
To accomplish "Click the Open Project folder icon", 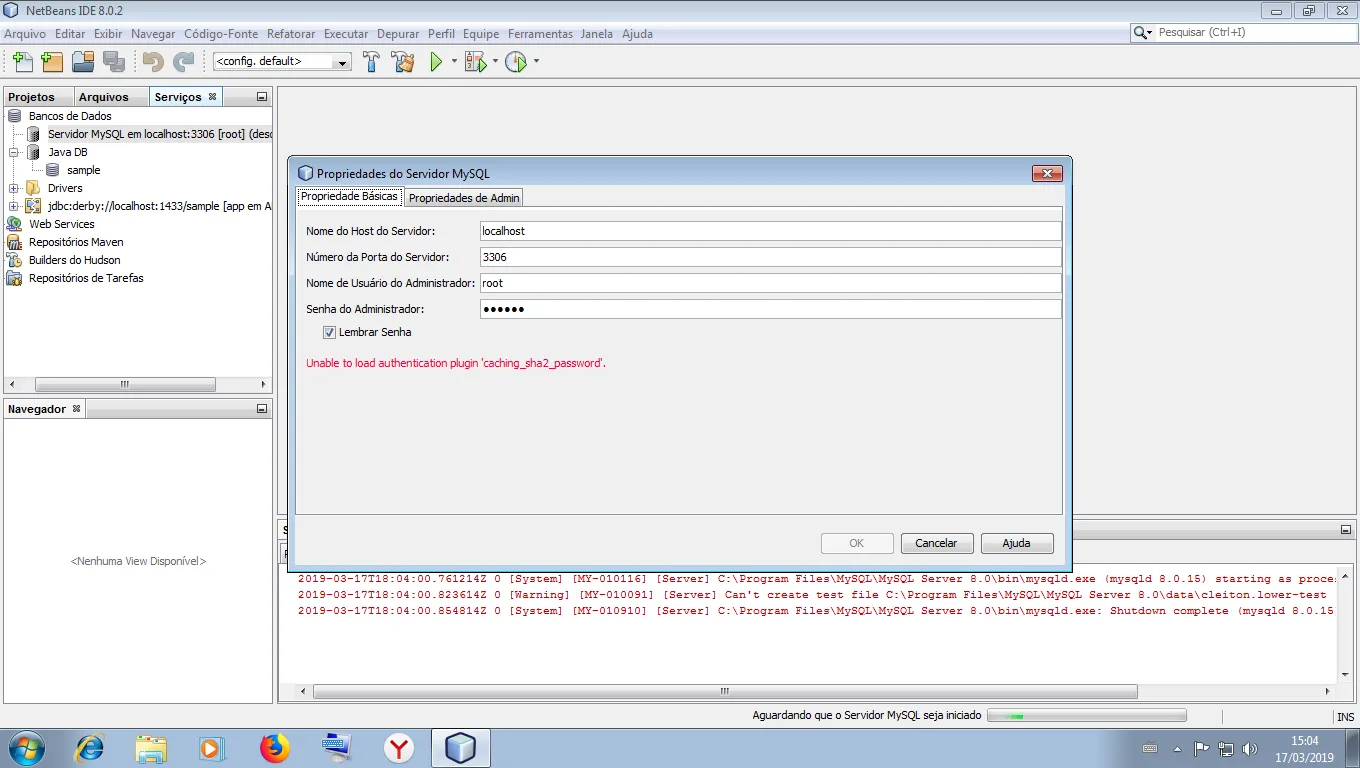I will pyautogui.click(x=83, y=62).
